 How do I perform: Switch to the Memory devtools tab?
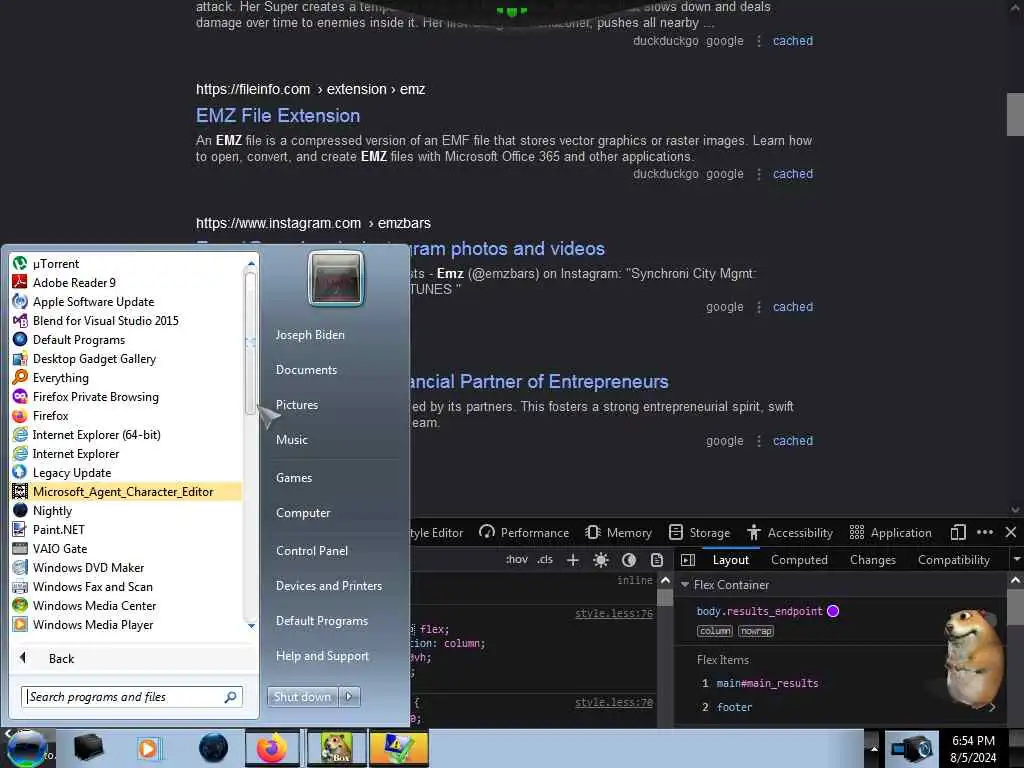click(618, 532)
